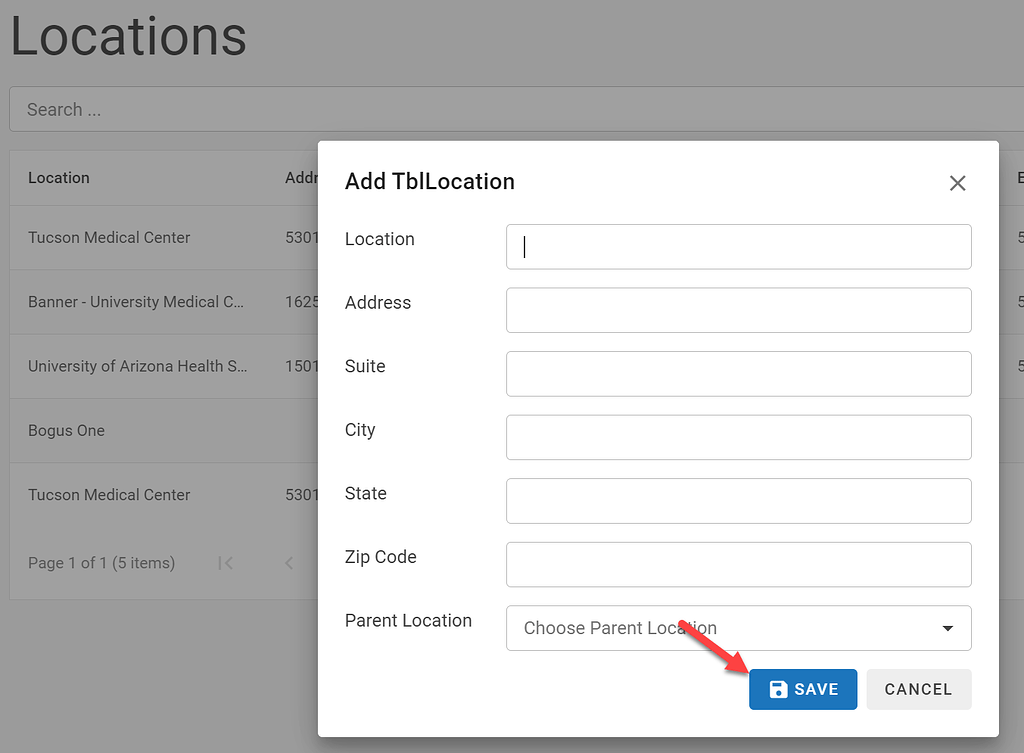Select the Bogus One table row

[x=66, y=430]
